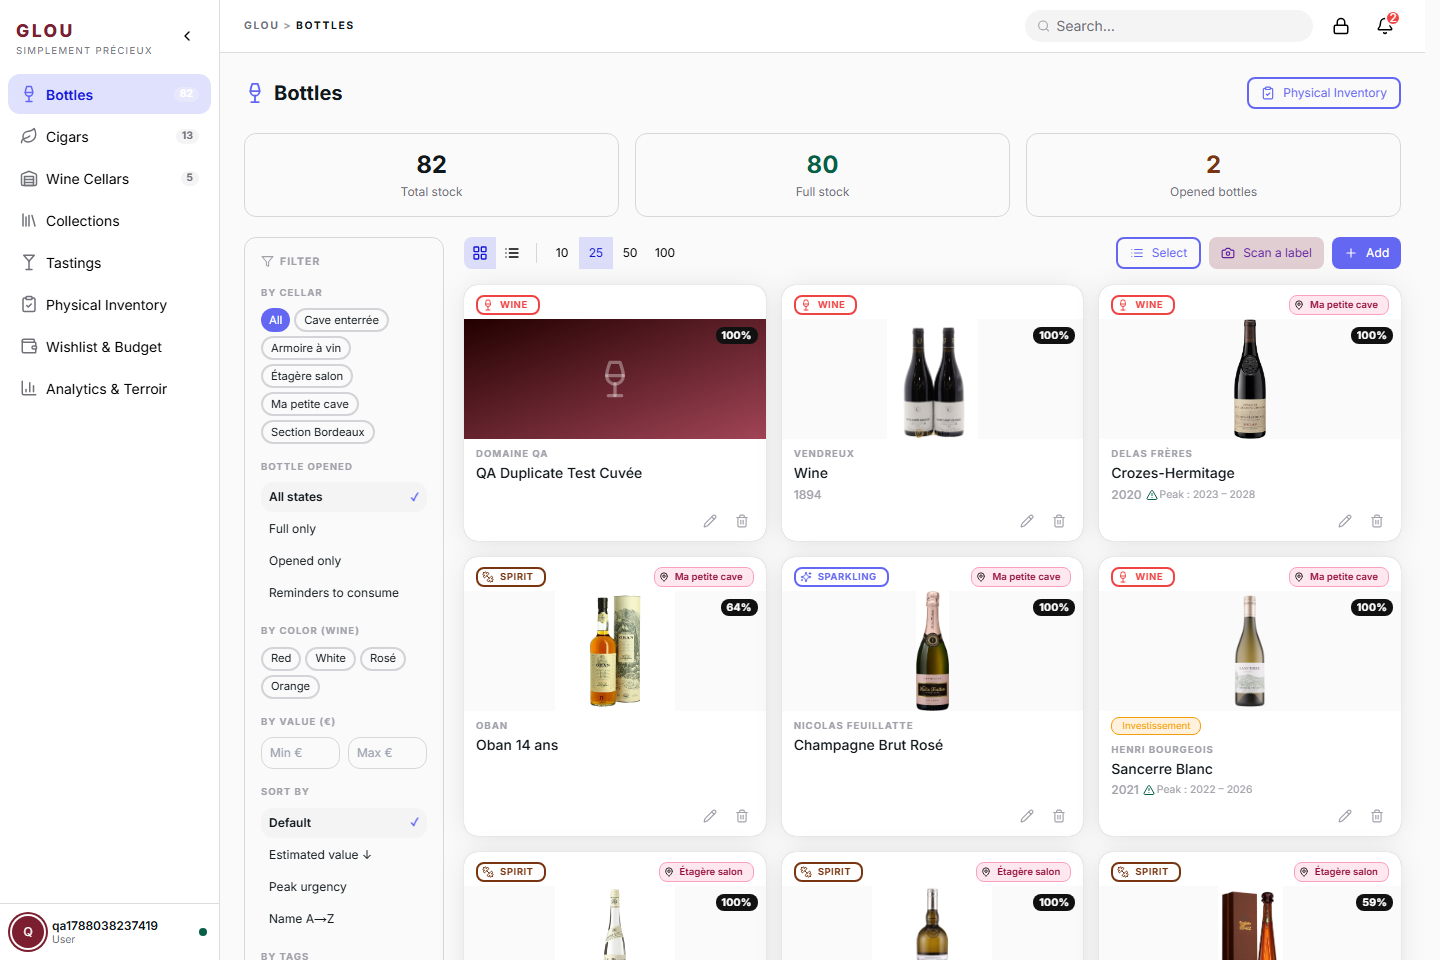
Task: Edit the Champagne Brut Rosé bottle
Action: [x=1027, y=816]
